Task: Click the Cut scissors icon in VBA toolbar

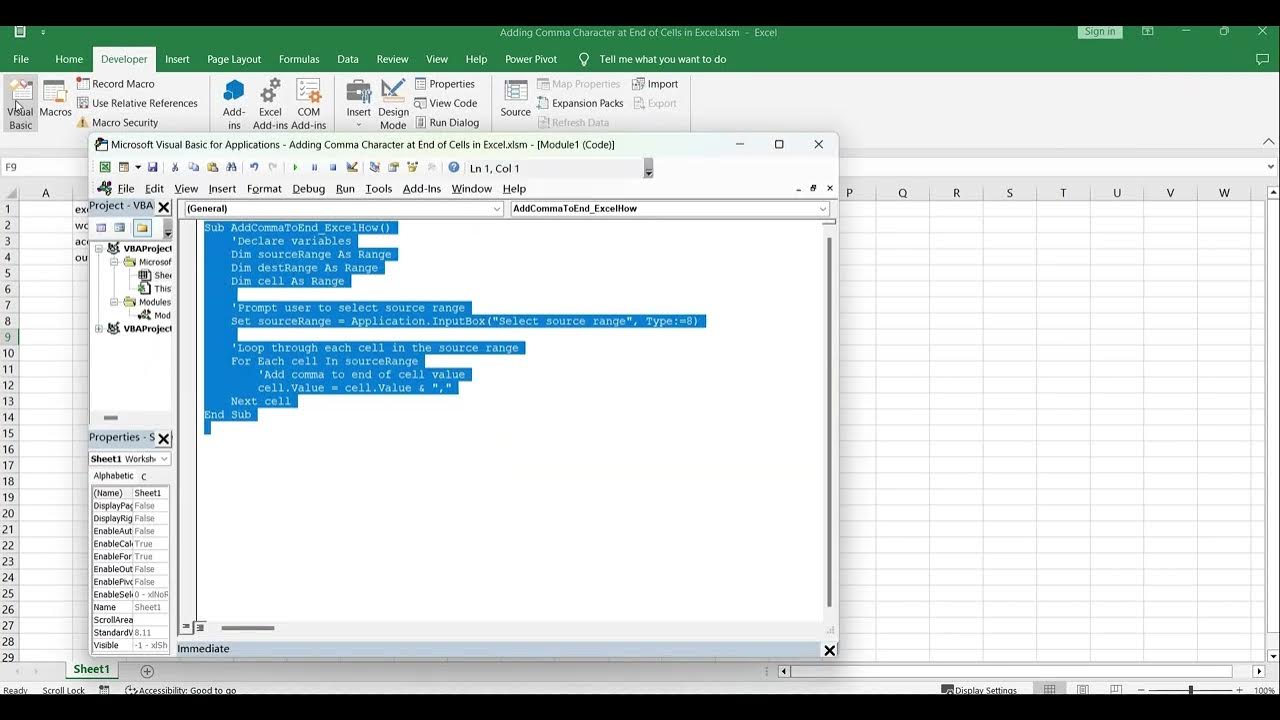Action: (x=175, y=167)
